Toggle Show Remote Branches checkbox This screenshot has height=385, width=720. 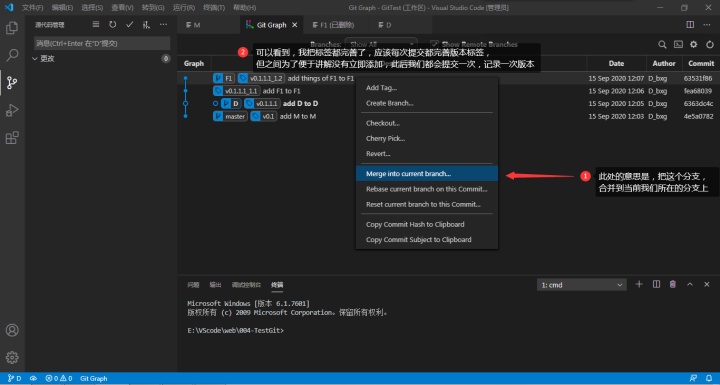point(434,45)
